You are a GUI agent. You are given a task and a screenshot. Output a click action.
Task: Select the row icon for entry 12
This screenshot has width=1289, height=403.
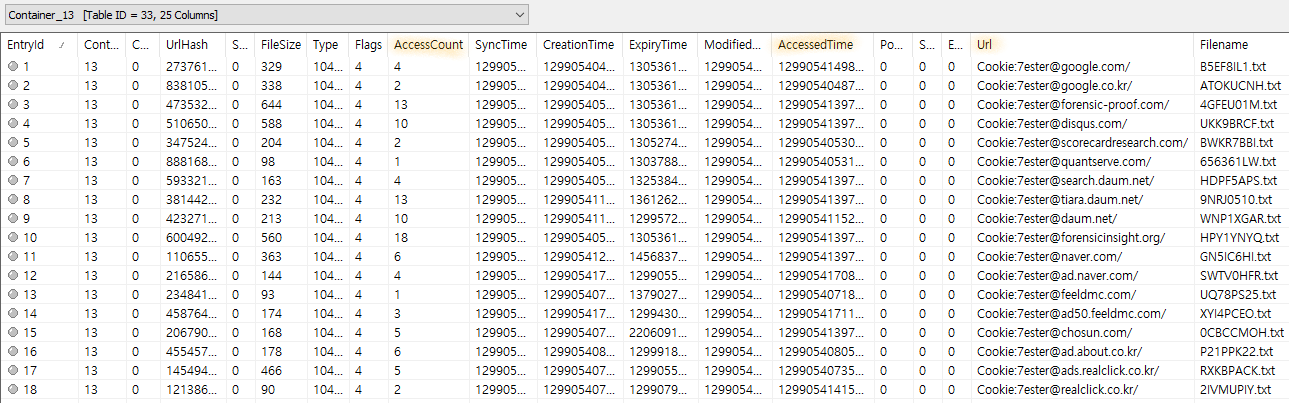tap(12, 275)
